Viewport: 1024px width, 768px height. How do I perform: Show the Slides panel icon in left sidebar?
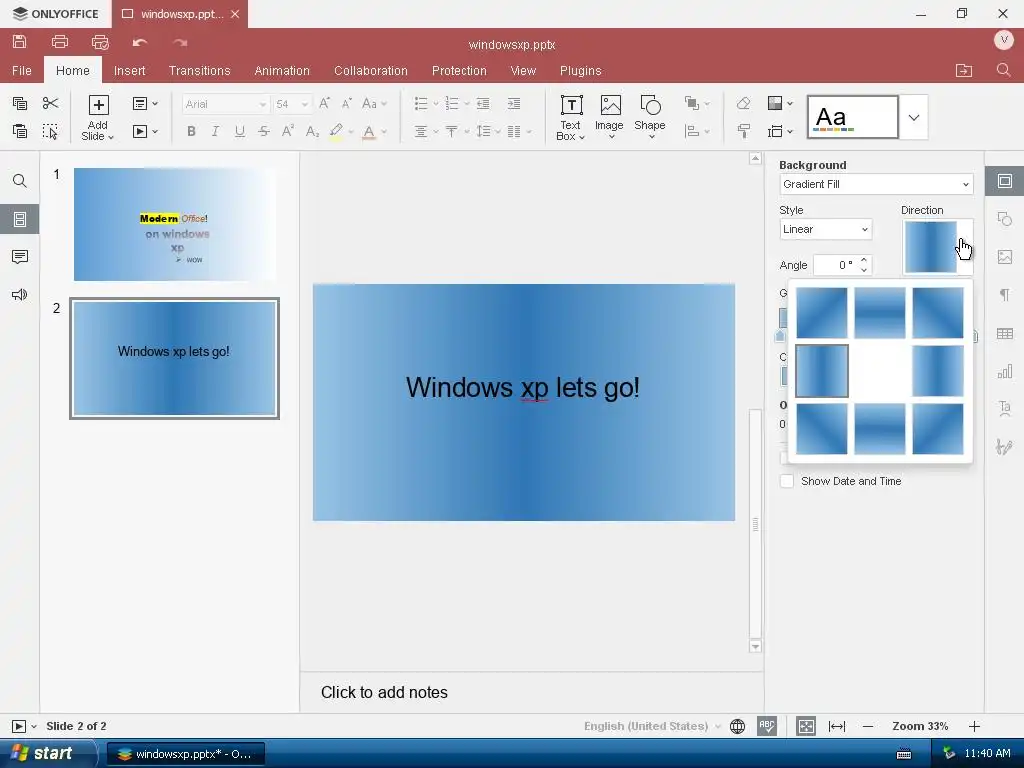click(20, 219)
